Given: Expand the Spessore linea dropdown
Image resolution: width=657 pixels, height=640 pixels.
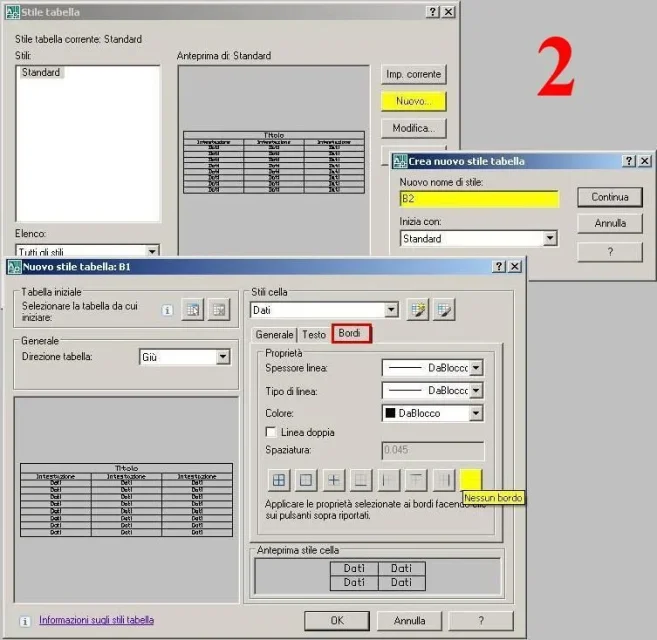Looking at the screenshot, I should point(476,368).
